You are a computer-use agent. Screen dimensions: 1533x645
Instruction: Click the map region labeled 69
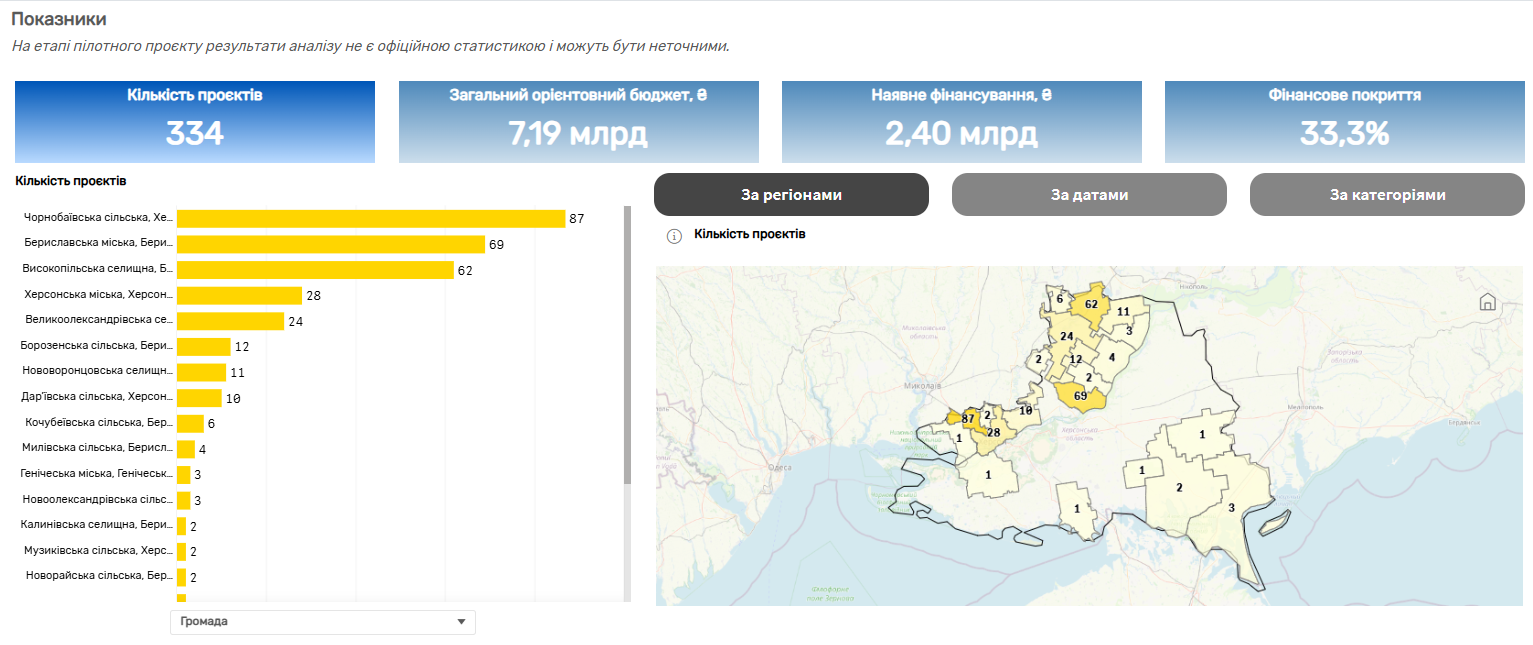click(x=1080, y=397)
